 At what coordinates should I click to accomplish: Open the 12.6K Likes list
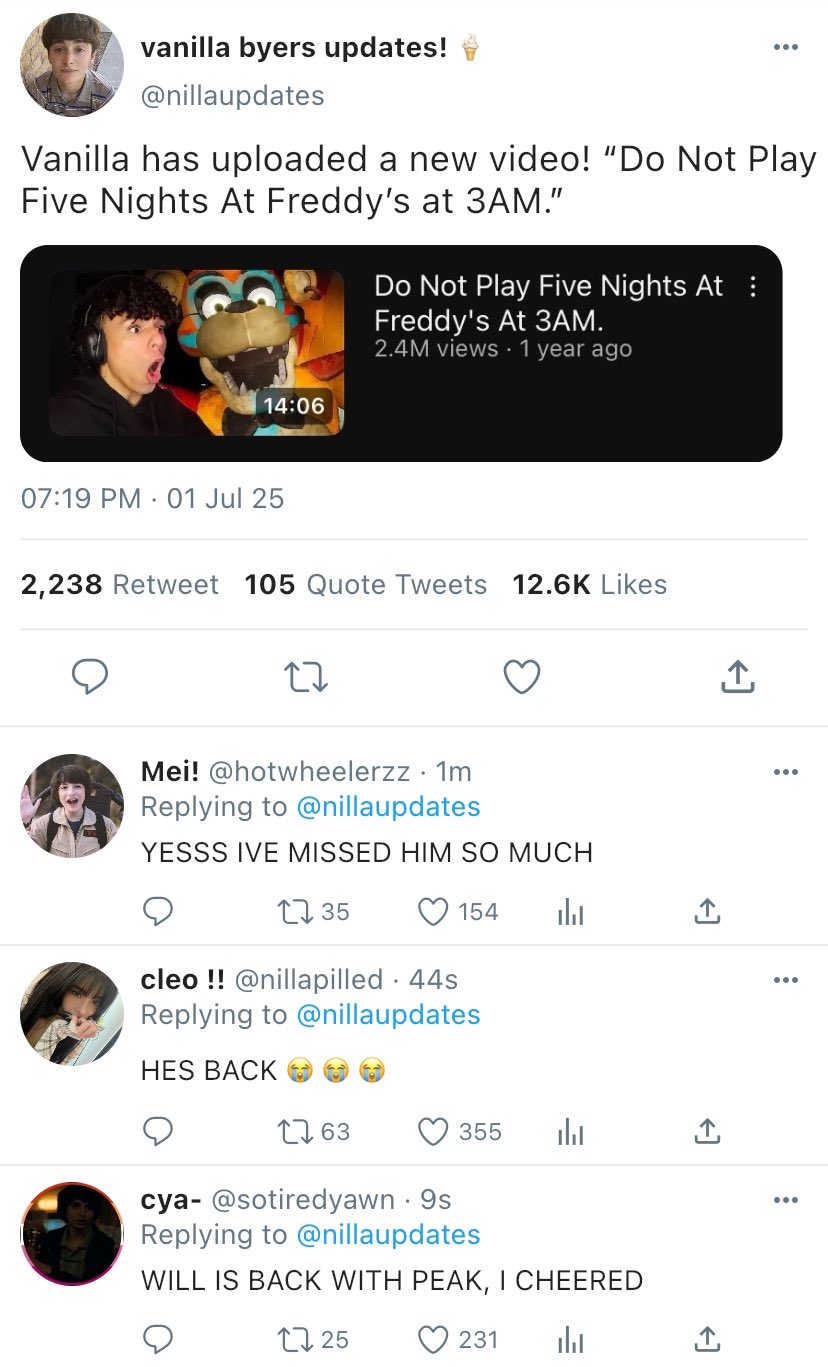pos(590,585)
